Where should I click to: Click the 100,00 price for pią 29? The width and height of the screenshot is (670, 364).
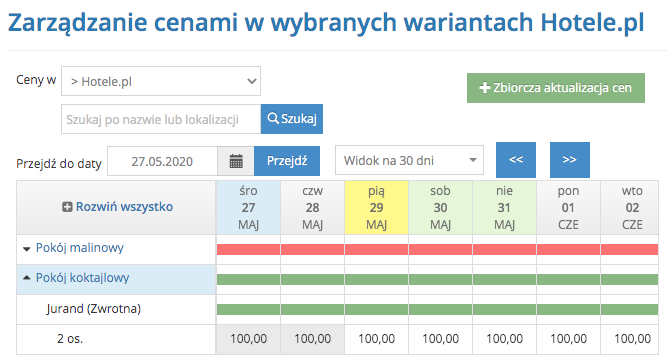[376, 339]
